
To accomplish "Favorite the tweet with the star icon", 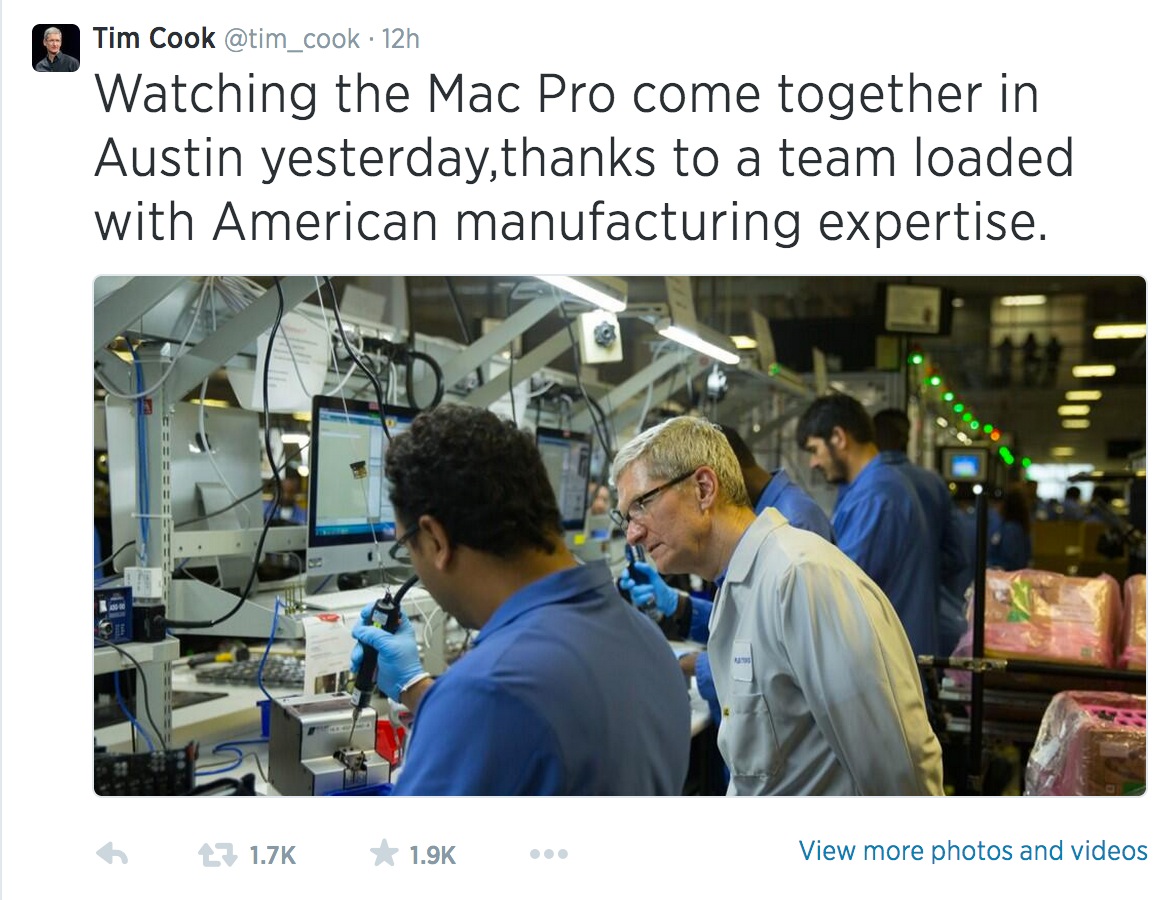I will (x=384, y=854).
